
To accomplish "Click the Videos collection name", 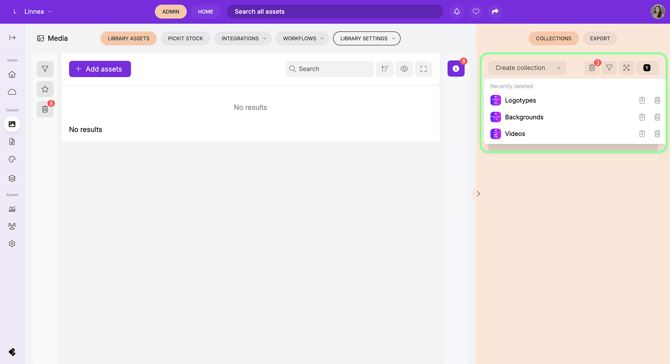I will [x=515, y=134].
